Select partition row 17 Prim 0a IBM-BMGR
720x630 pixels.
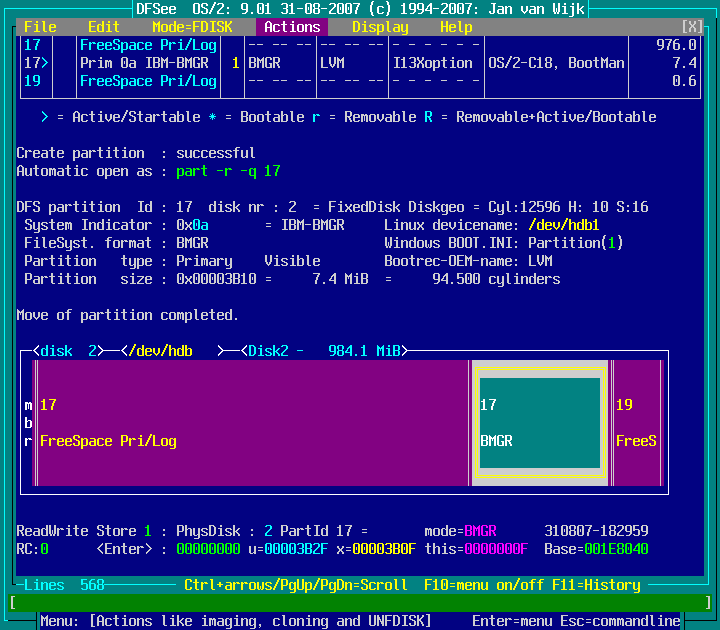pos(148,63)
